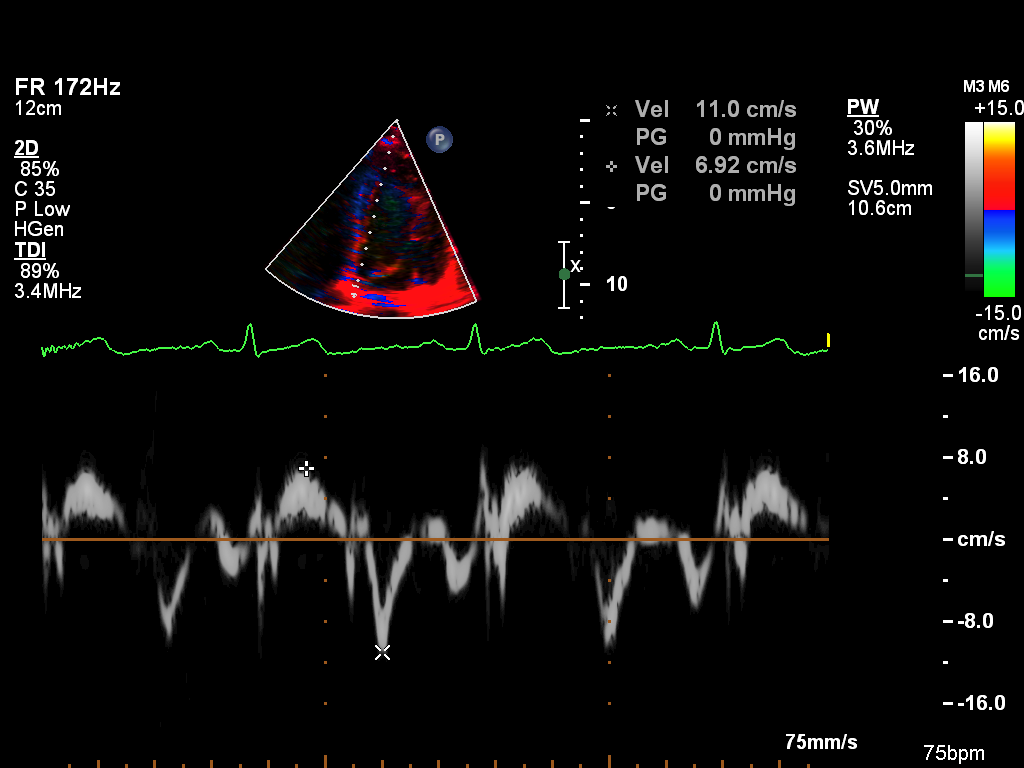Select the plus caliper on the waveform peak
The width and height of the screenshot is (1024, 768).
click(307, 468)
